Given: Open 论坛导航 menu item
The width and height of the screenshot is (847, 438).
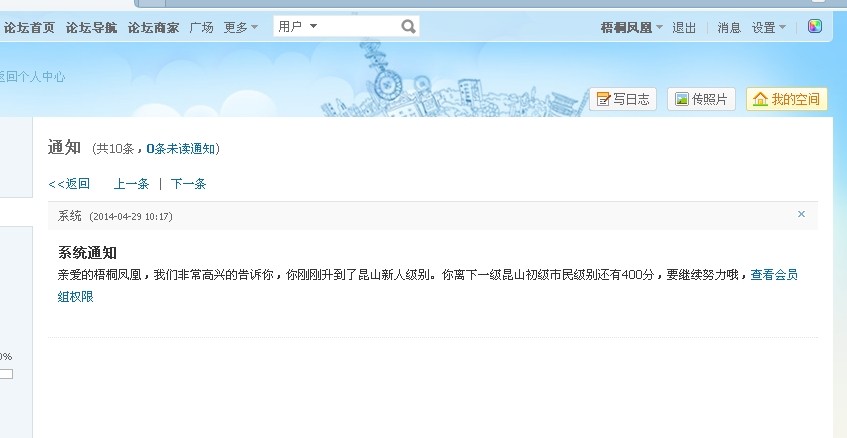Looking at the screenshot, I should pyautogui.click(x=91, y=27).
